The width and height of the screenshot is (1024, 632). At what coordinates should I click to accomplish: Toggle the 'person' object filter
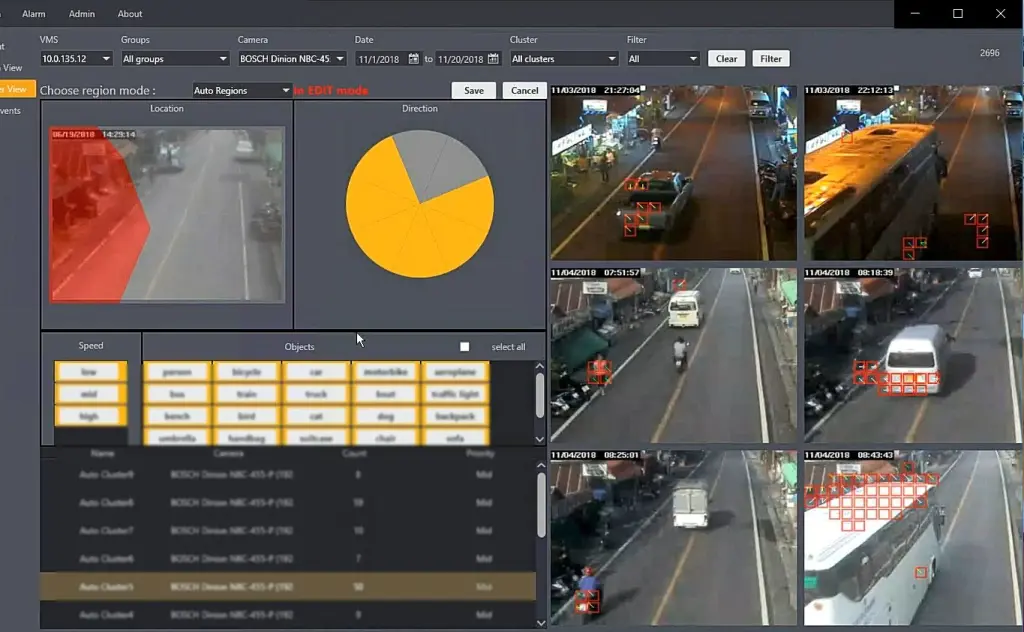(x=177, y=371)
